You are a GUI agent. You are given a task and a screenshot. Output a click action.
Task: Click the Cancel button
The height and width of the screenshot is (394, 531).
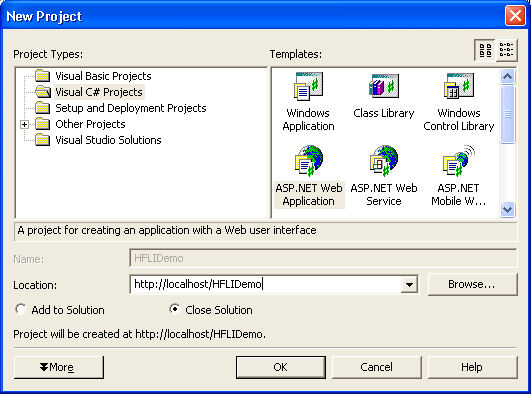(x=377, y=367)
